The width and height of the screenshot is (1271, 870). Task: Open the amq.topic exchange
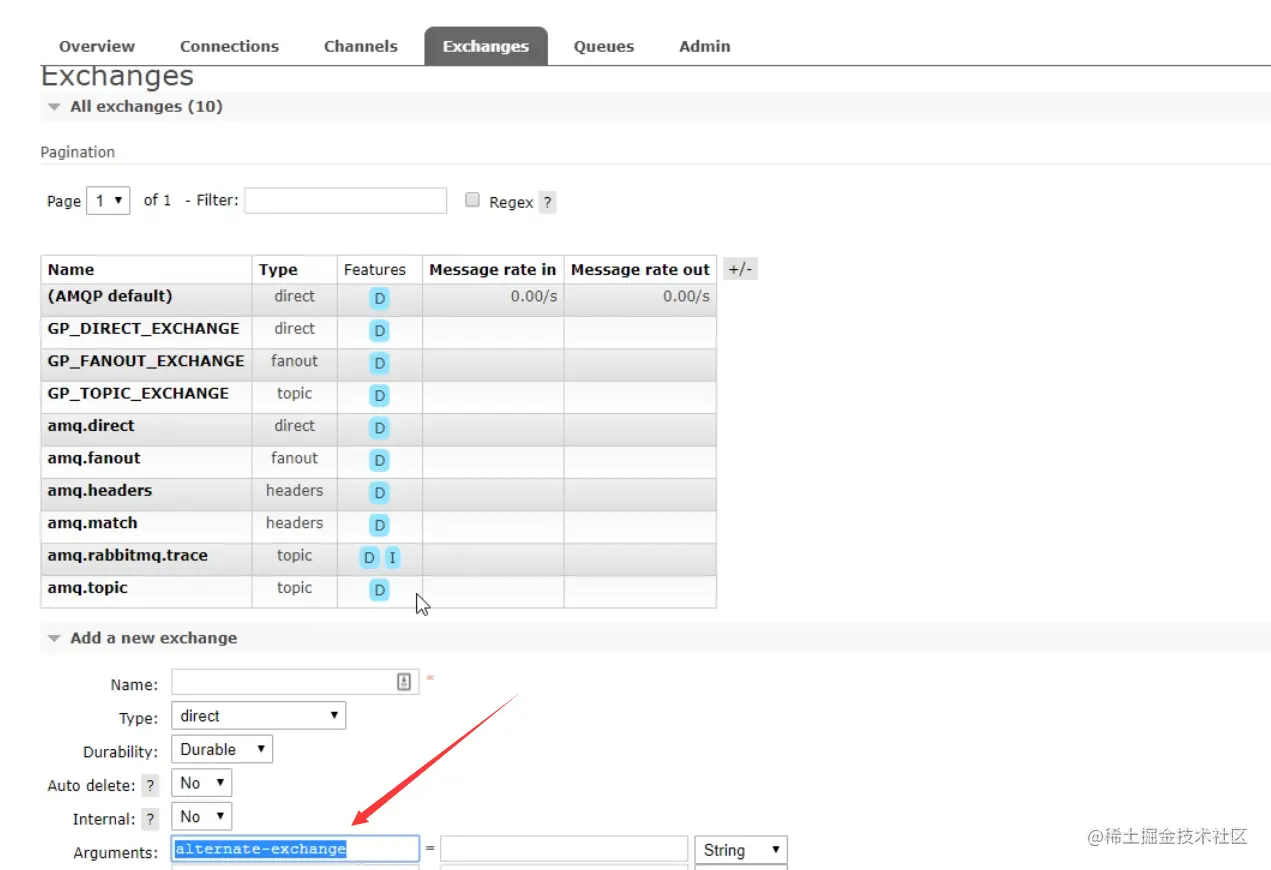[88, 588]
